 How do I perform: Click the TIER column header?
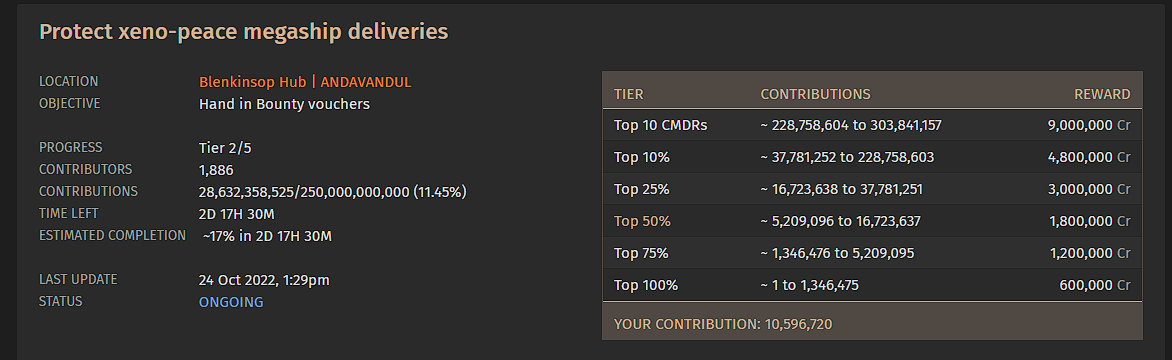(x=629, y=94)
